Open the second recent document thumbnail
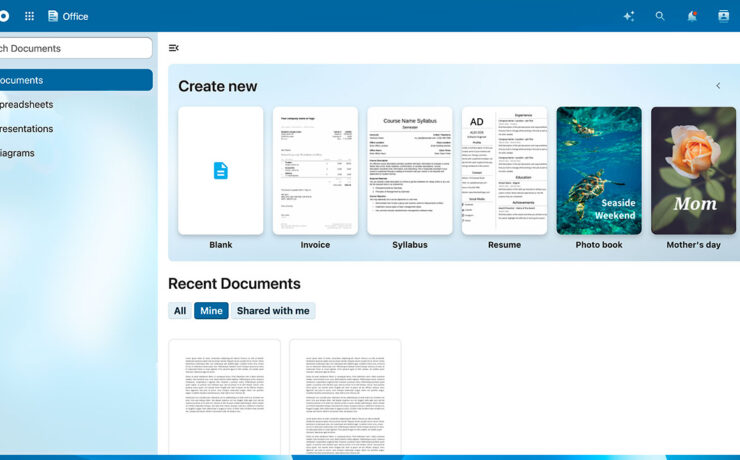Image resolution: width=740 pixels, height=460 pixels. 345,397
